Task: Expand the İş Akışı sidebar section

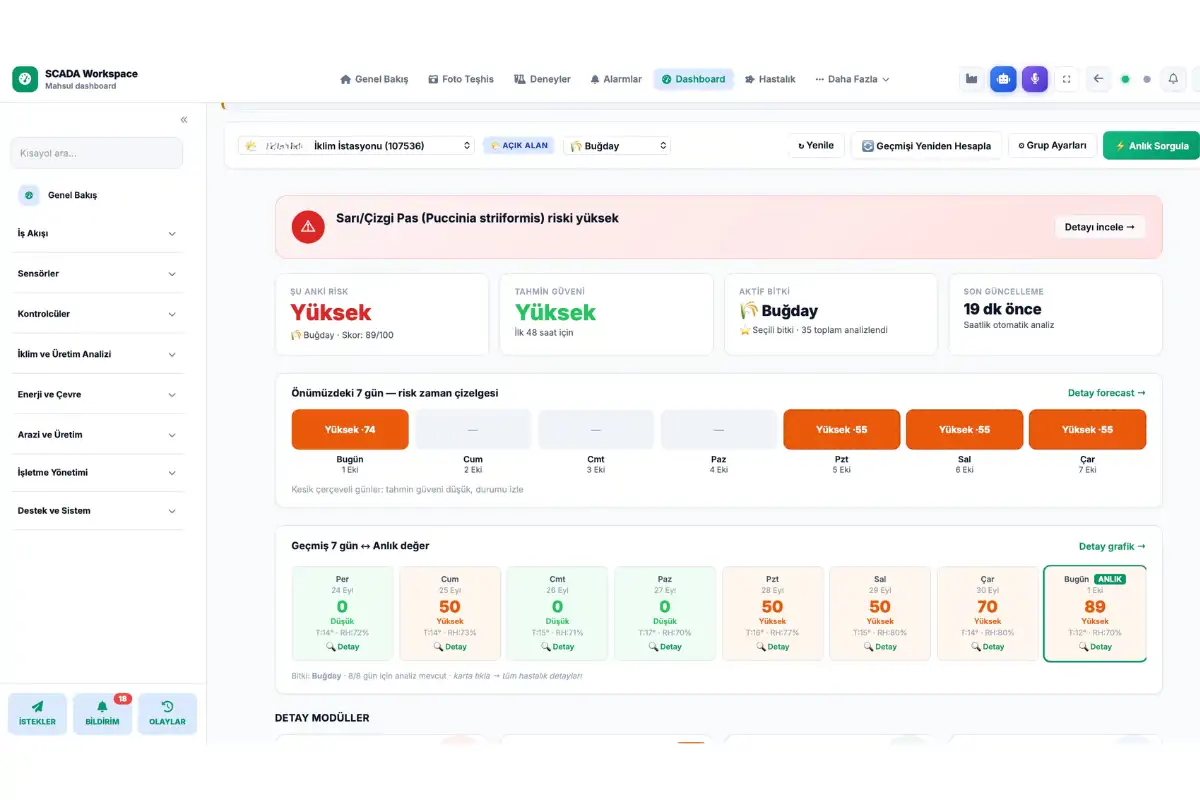Action: [96, 233]
